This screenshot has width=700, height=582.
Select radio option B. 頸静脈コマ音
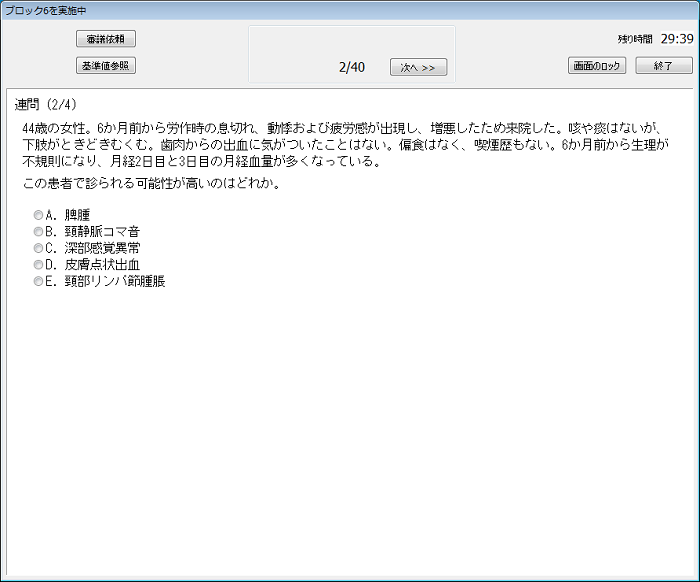[38, 232]
